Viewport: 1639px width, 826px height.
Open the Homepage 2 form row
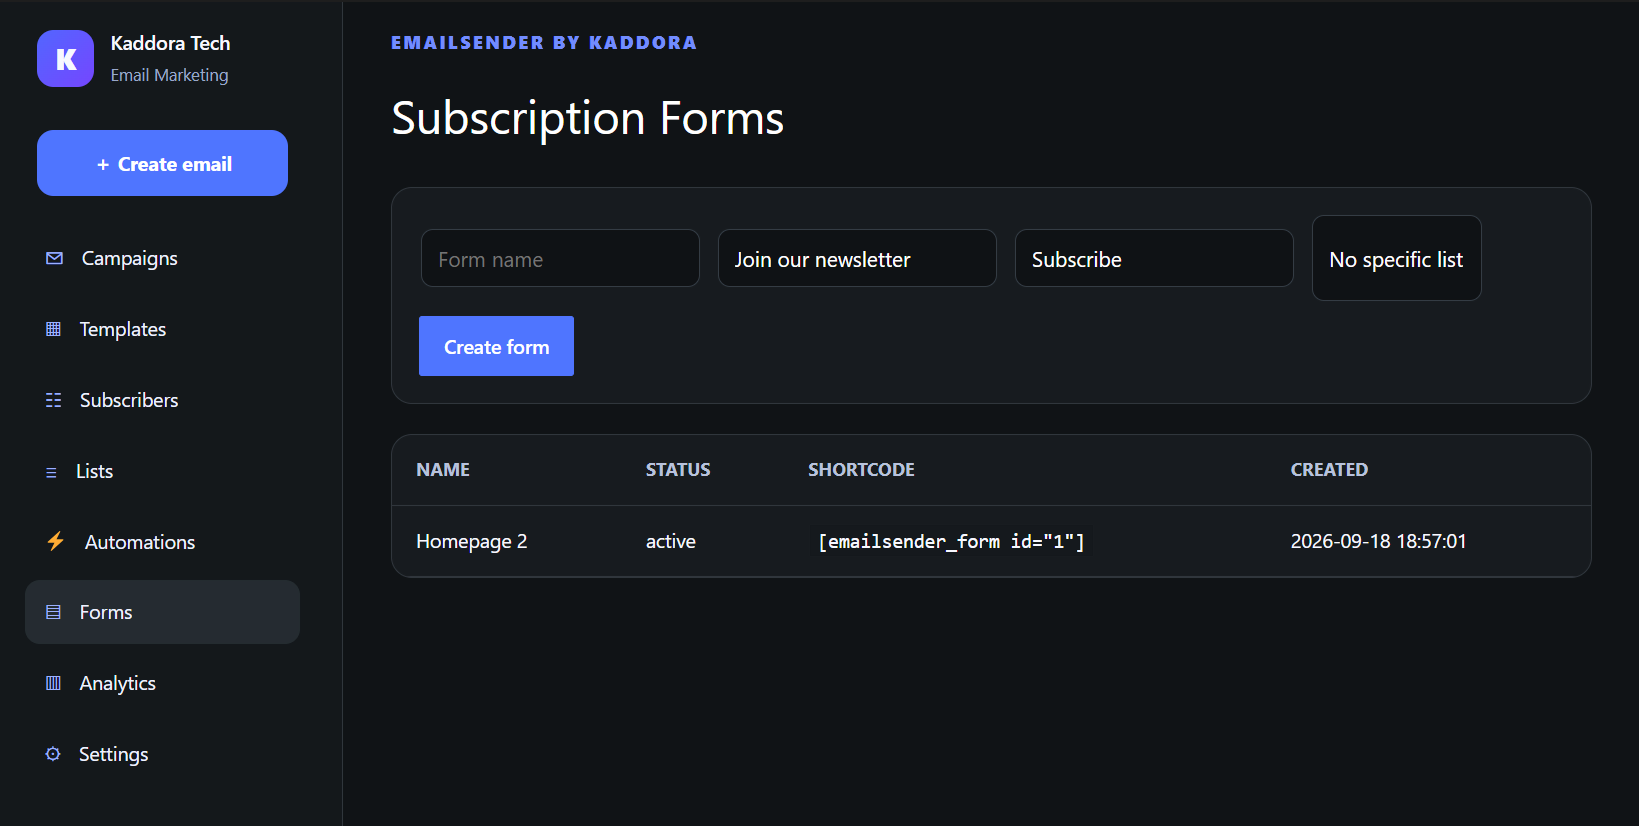pyautogui.click(x=991, y=541)
